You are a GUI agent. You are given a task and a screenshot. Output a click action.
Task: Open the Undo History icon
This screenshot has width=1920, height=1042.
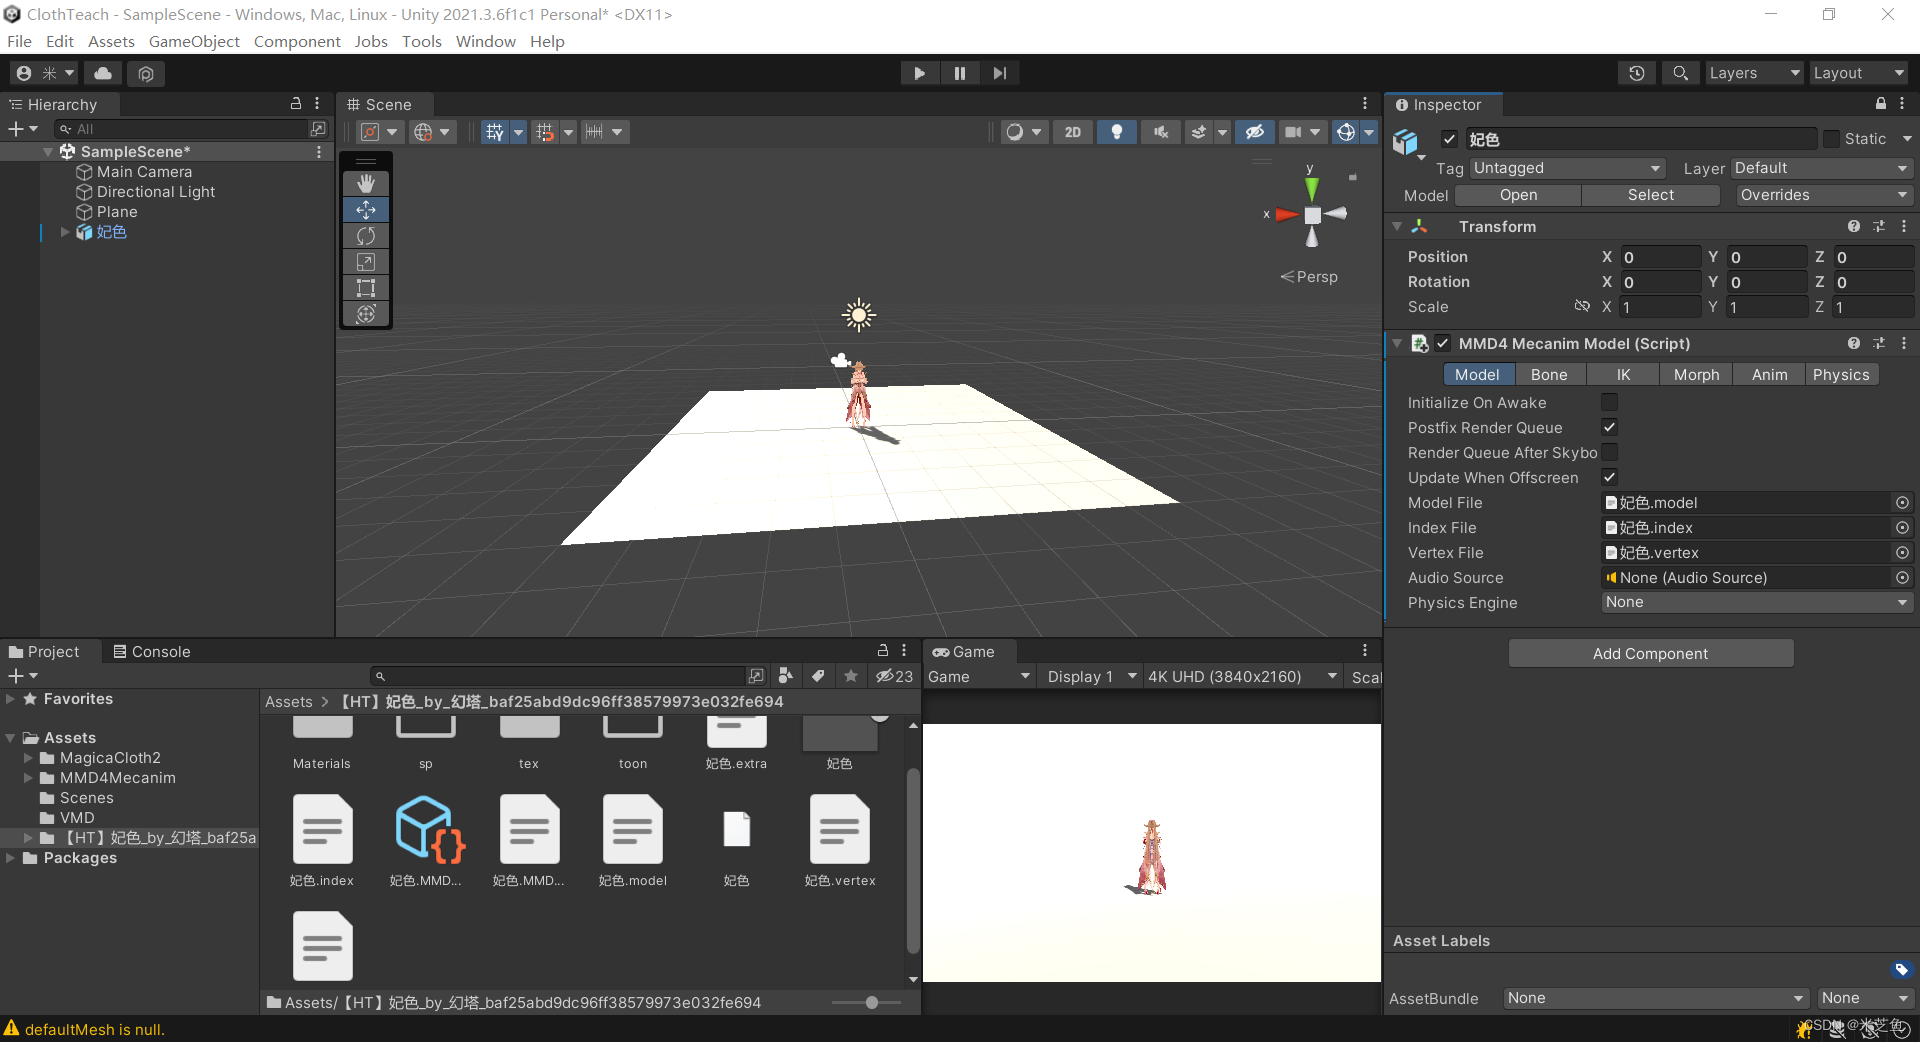pos(1637,73)
